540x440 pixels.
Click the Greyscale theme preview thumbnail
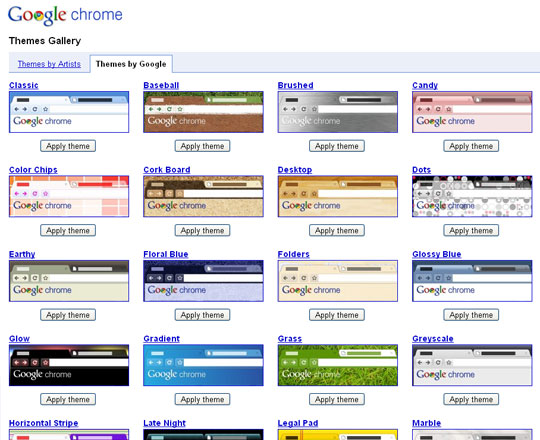[x=472, y=365]
